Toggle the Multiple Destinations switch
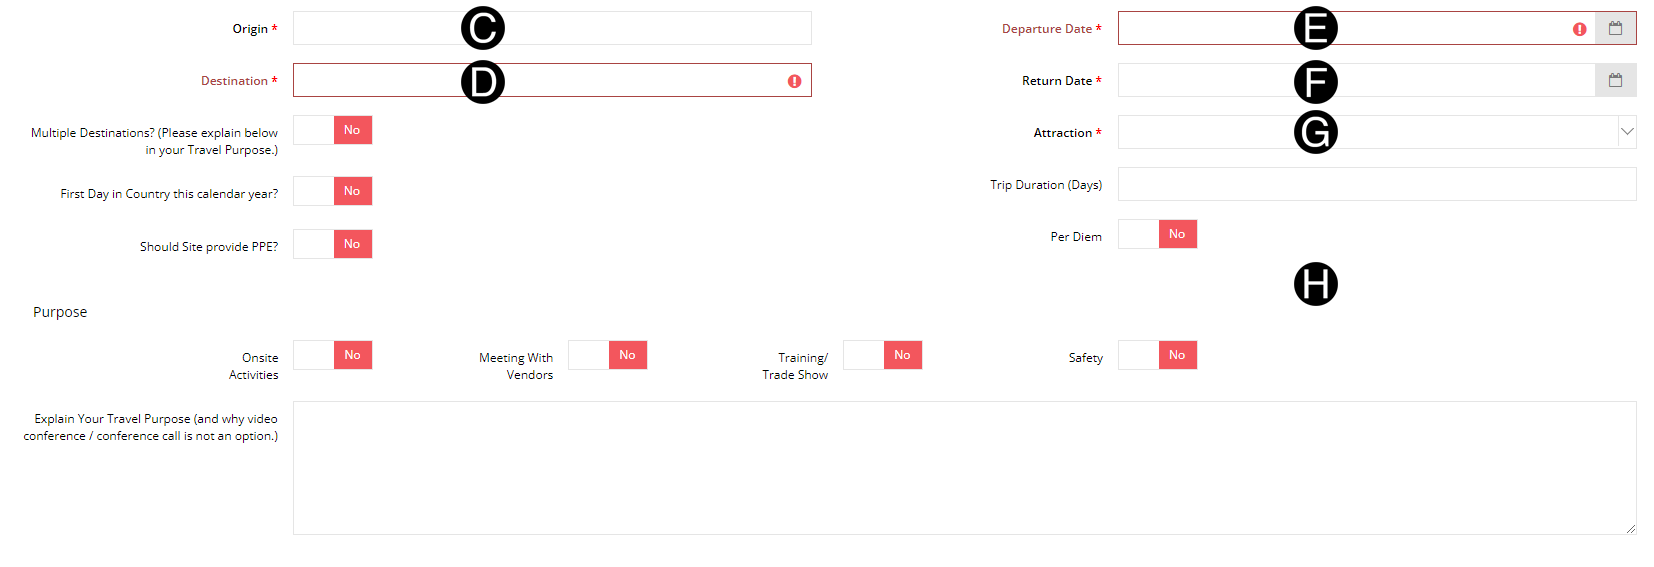 (x=333, y=130)
